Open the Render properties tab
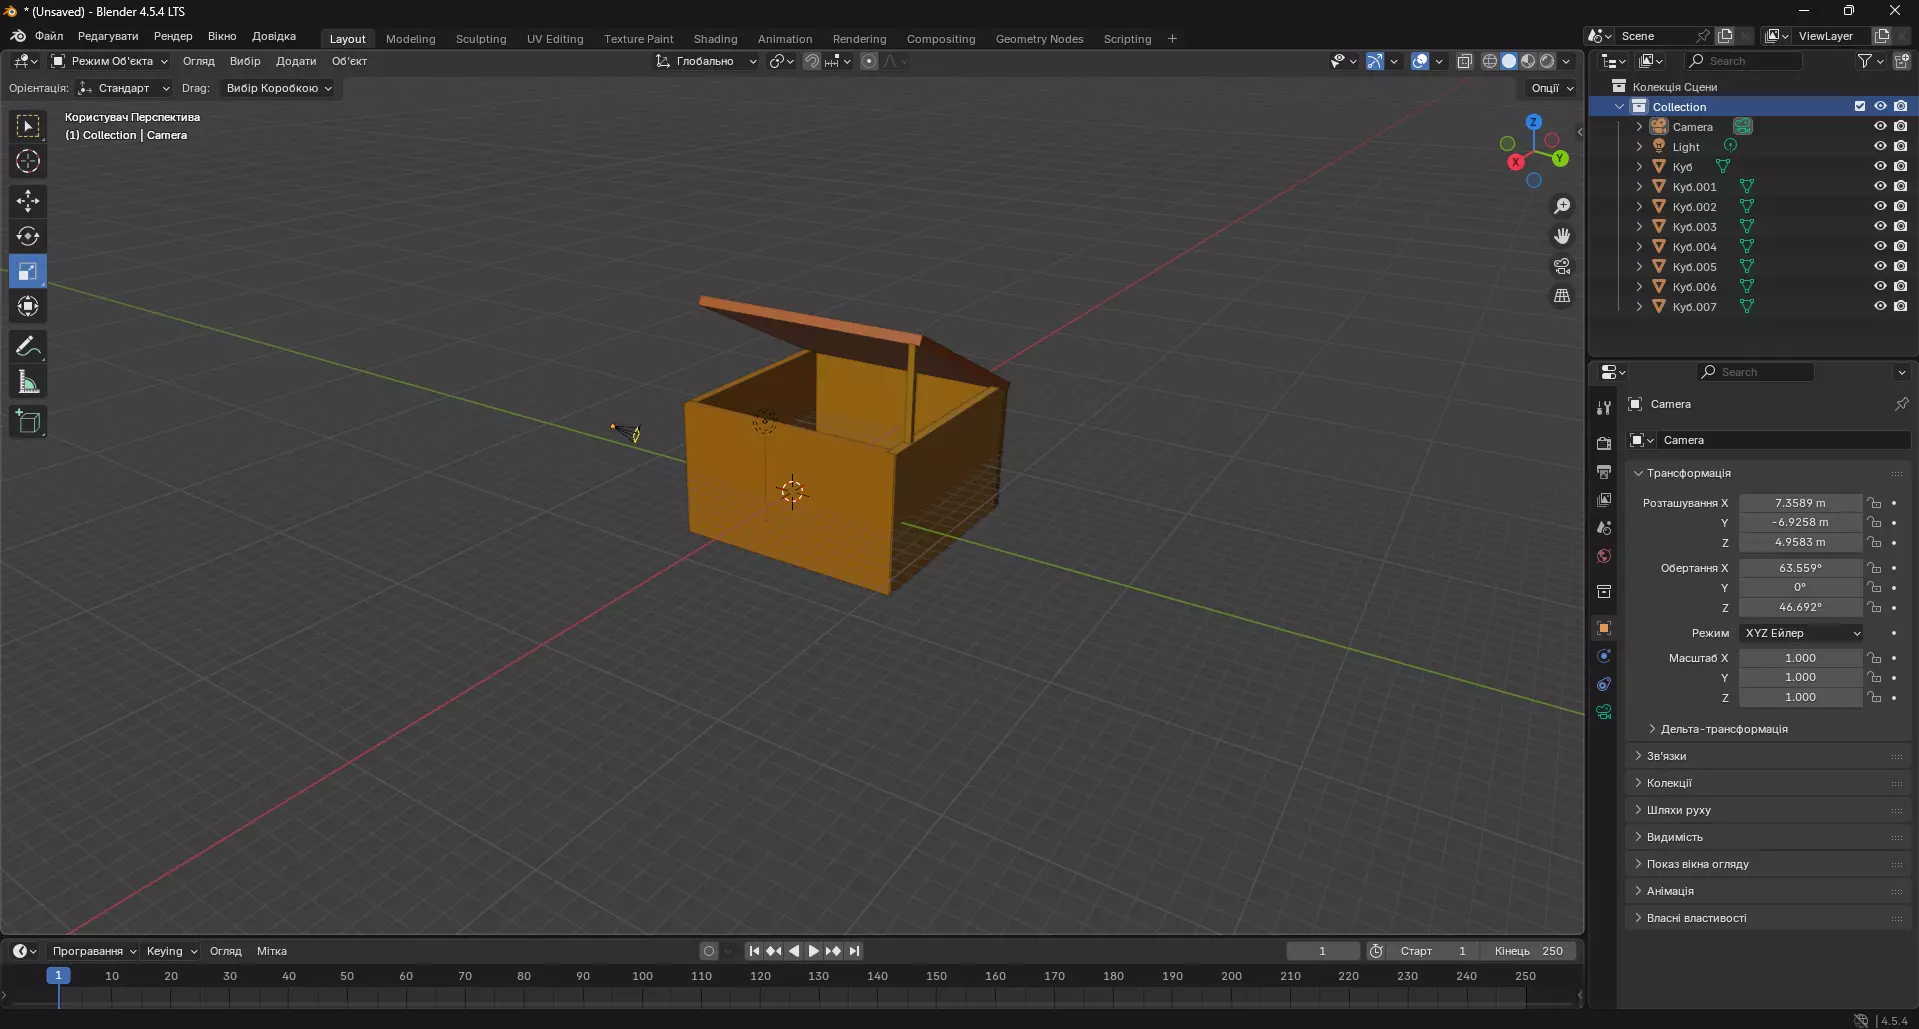This screenshot has width=1919, height=1029. point(1604,443)
